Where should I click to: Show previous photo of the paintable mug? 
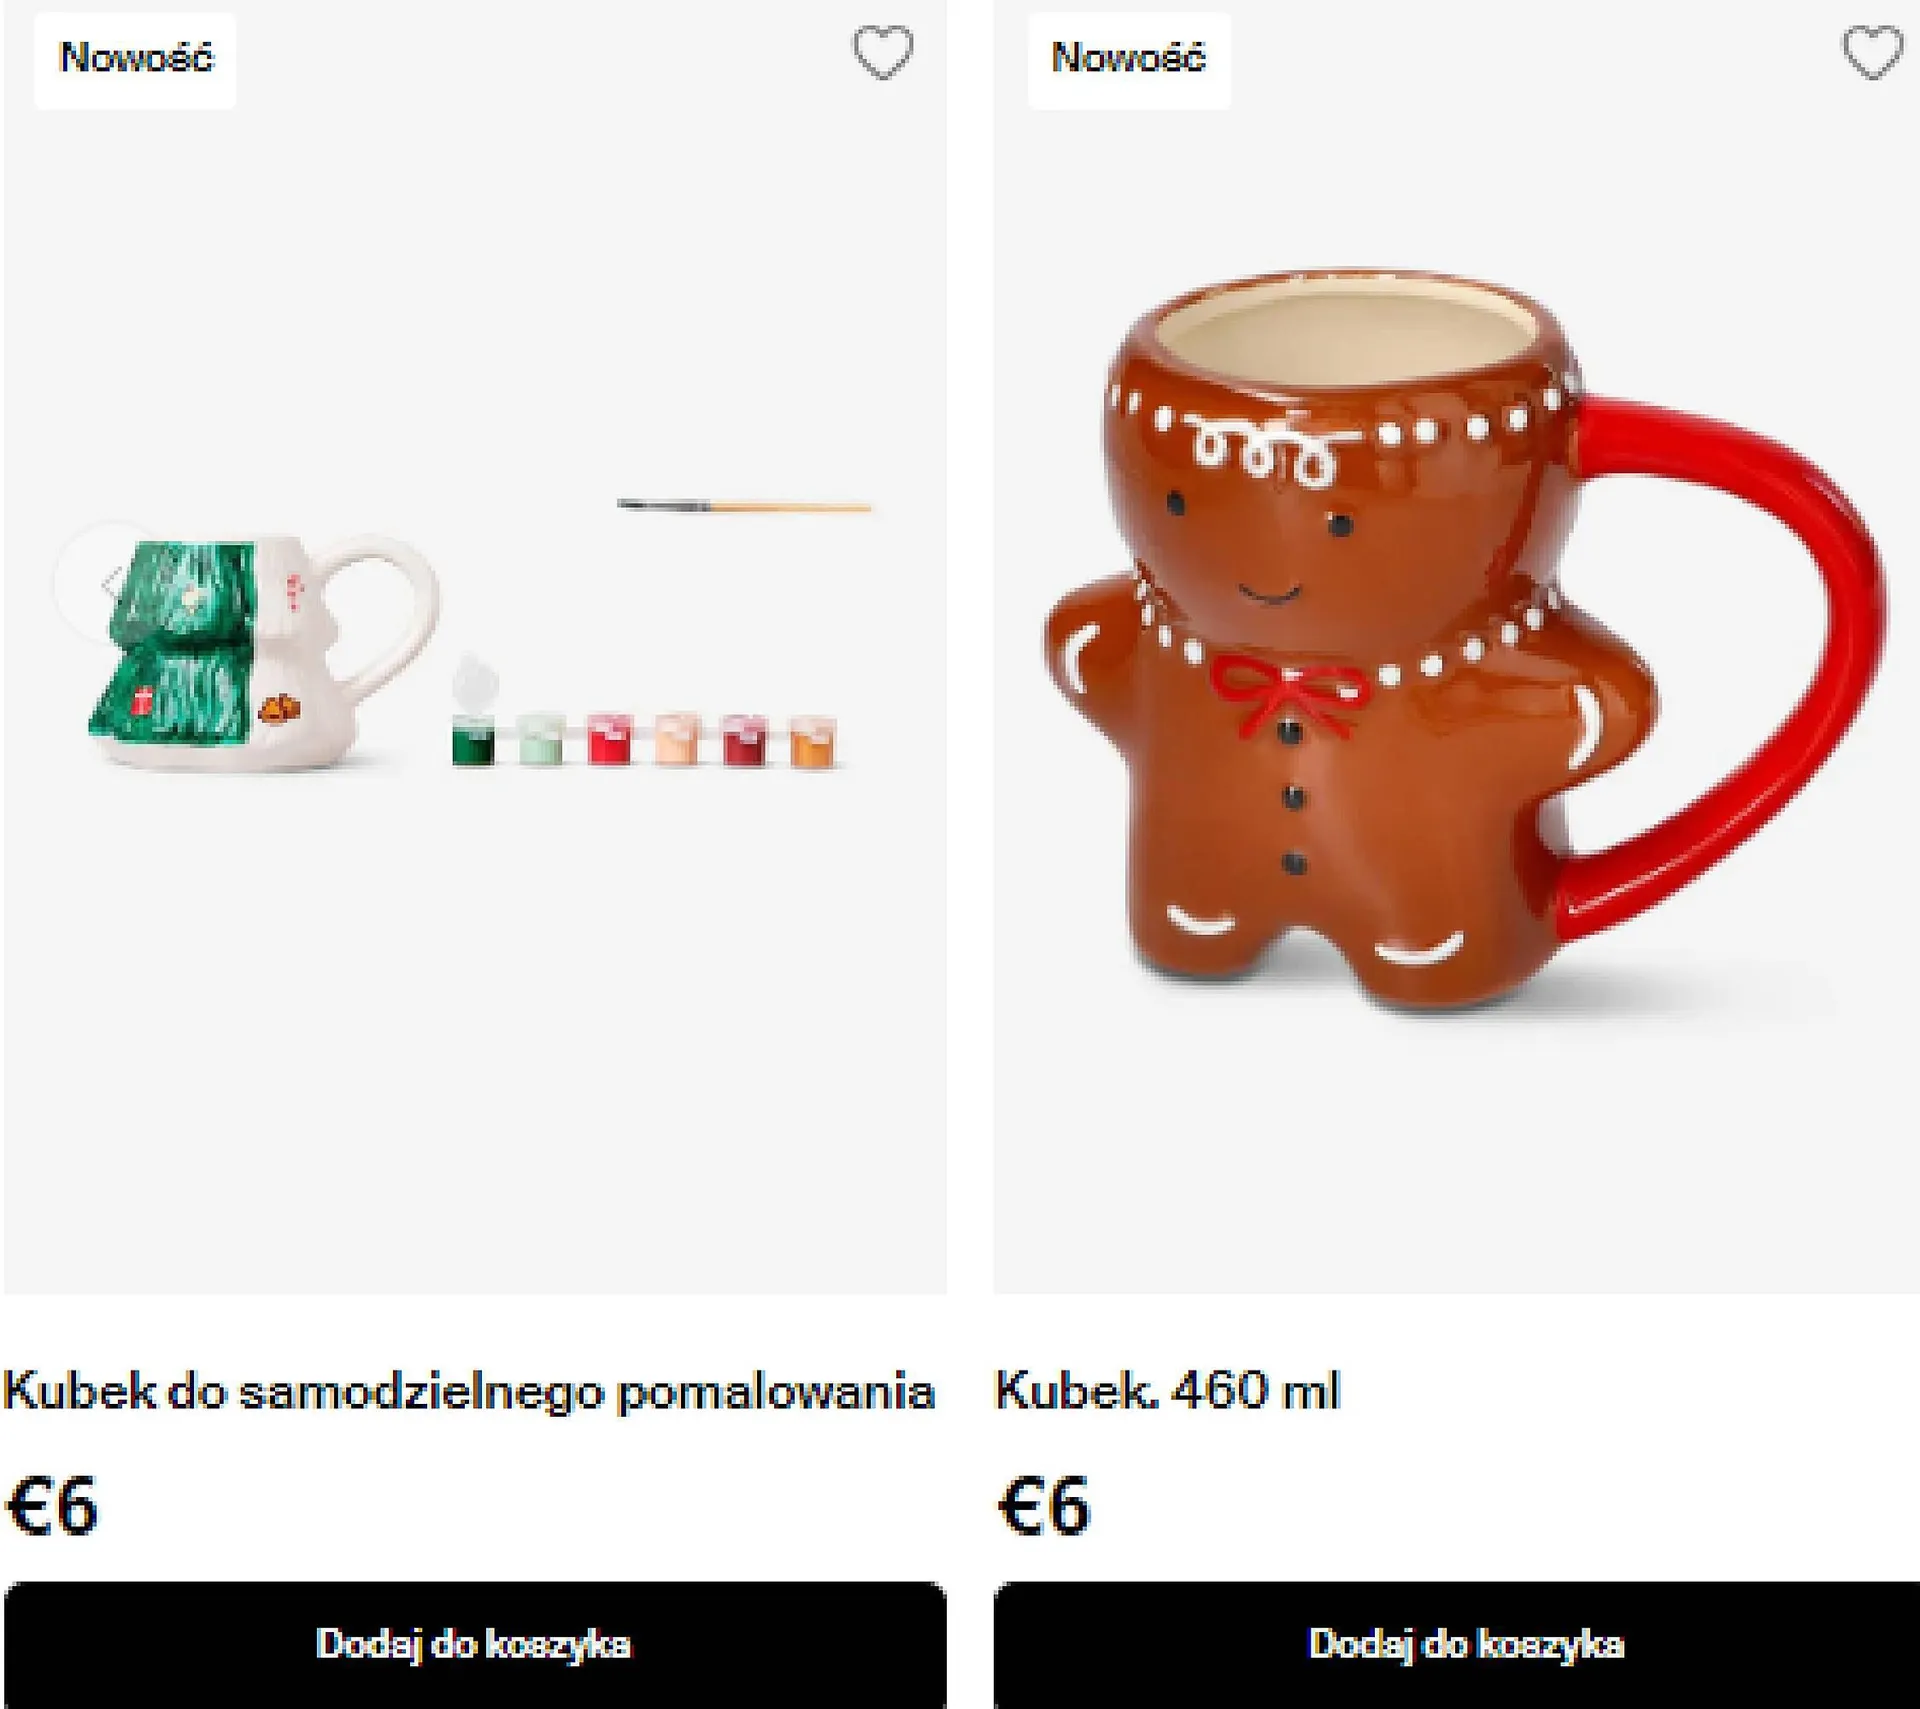pyautogui.click(x=112, y=582)
